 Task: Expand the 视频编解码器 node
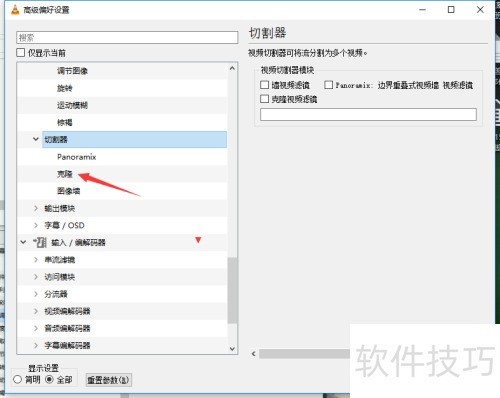click(x=36, y=311)
